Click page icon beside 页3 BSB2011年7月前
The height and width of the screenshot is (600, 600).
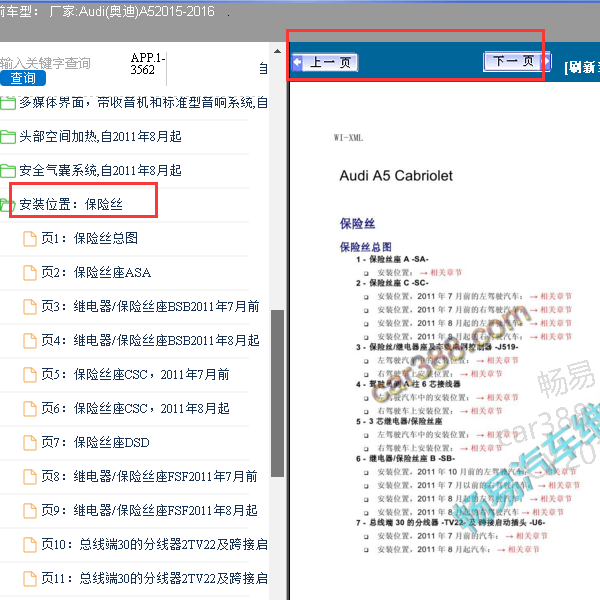pyautogui.click(x=30, y=307)
